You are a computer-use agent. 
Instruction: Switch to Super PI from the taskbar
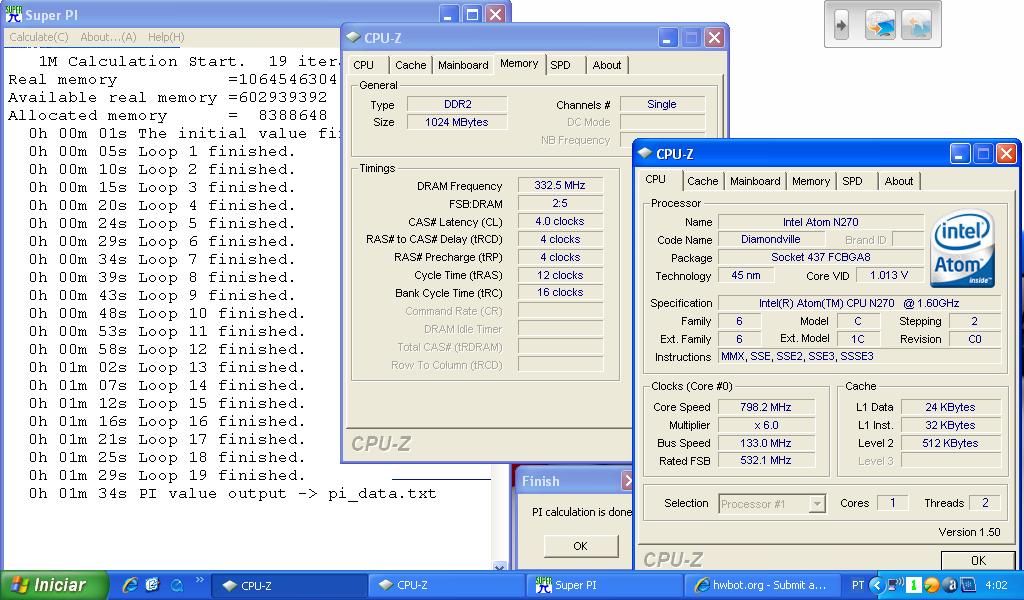coord(603,585)
